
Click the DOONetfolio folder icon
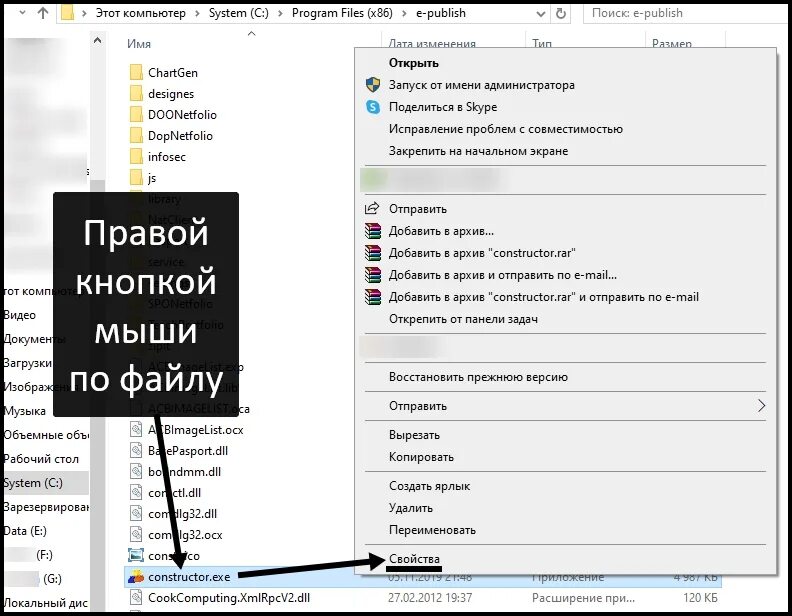(136, 115)
